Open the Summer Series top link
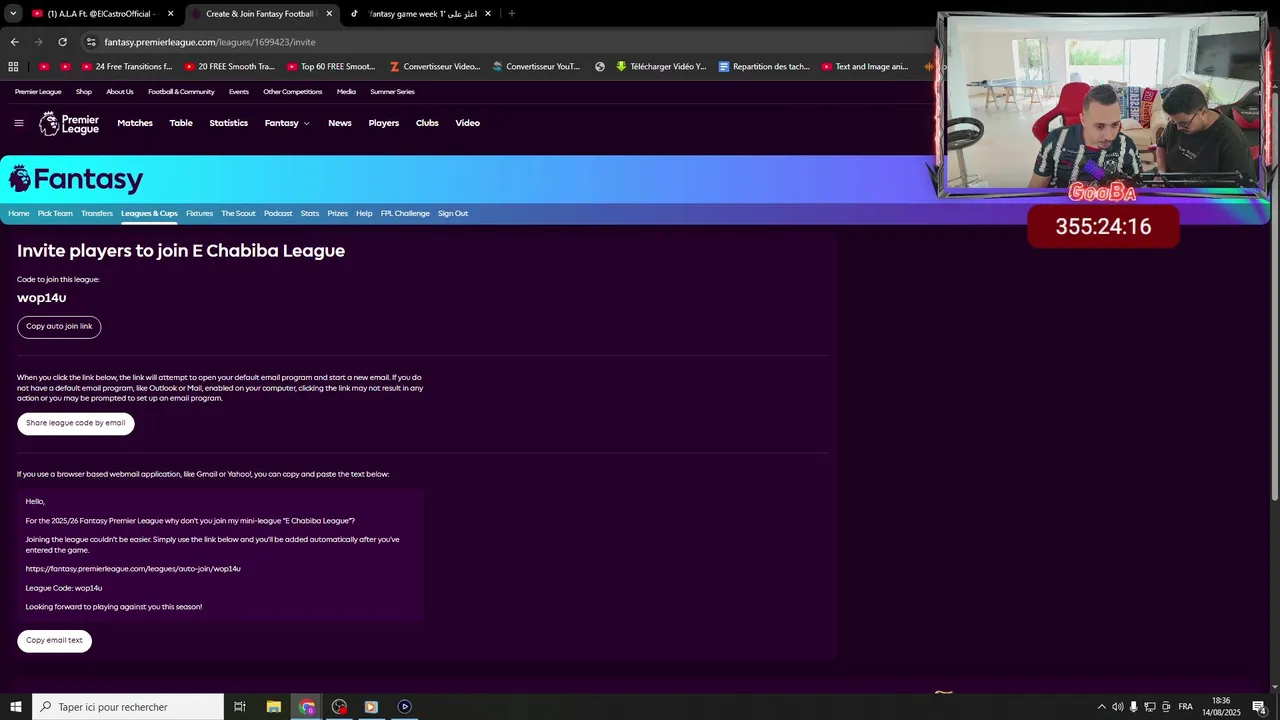This screenshot has height=720, width=1280. pos(392,92)
